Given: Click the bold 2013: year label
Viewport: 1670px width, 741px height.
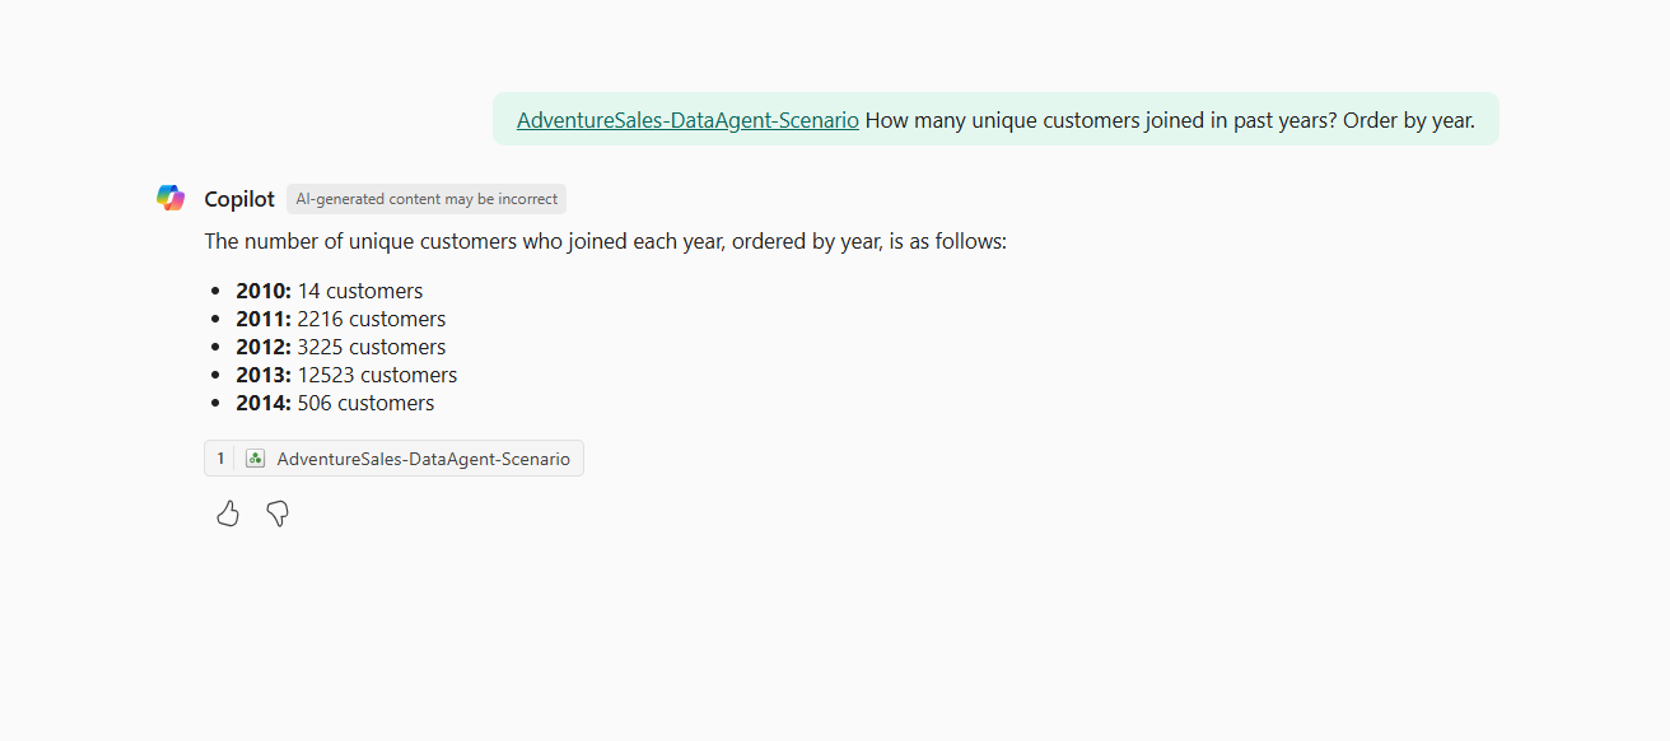Looking at the screenshot, I should coord(263,375).
